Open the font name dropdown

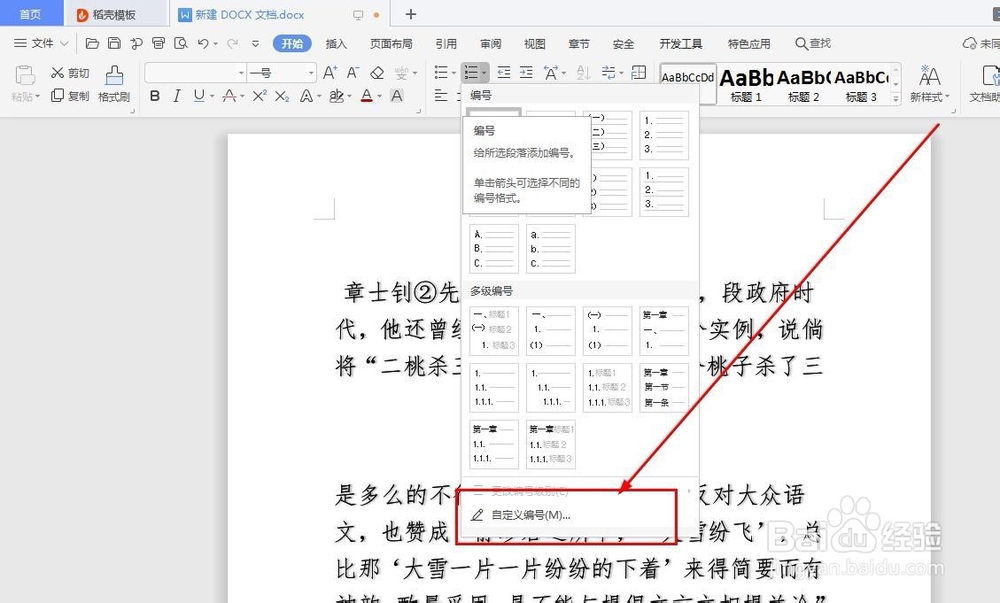pos(241,73)
